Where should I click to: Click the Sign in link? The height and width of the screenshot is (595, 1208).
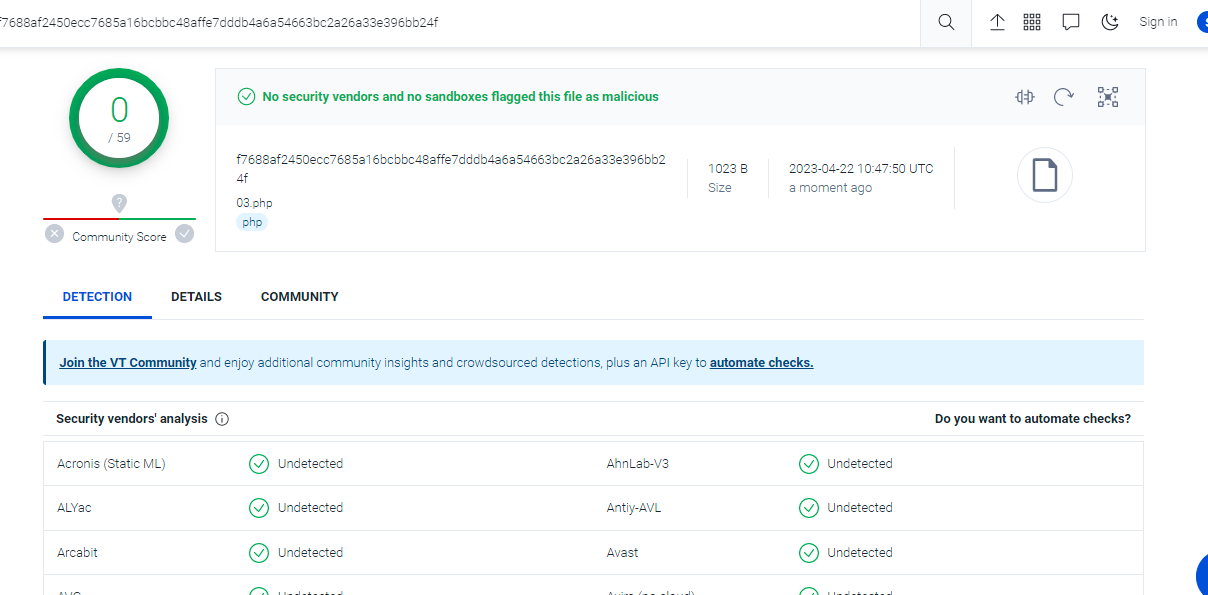[x=1158, y=22]
